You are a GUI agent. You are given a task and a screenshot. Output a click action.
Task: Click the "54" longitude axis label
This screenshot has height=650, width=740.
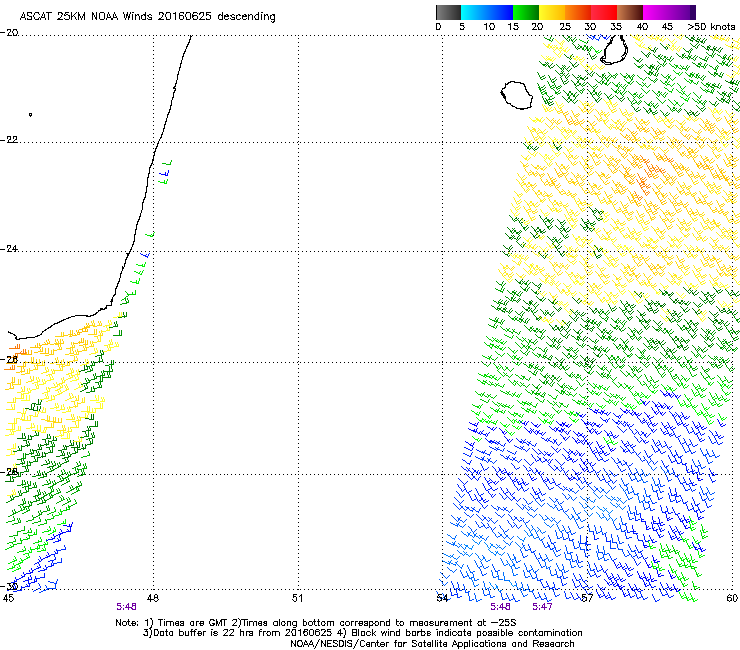(442, 598)
